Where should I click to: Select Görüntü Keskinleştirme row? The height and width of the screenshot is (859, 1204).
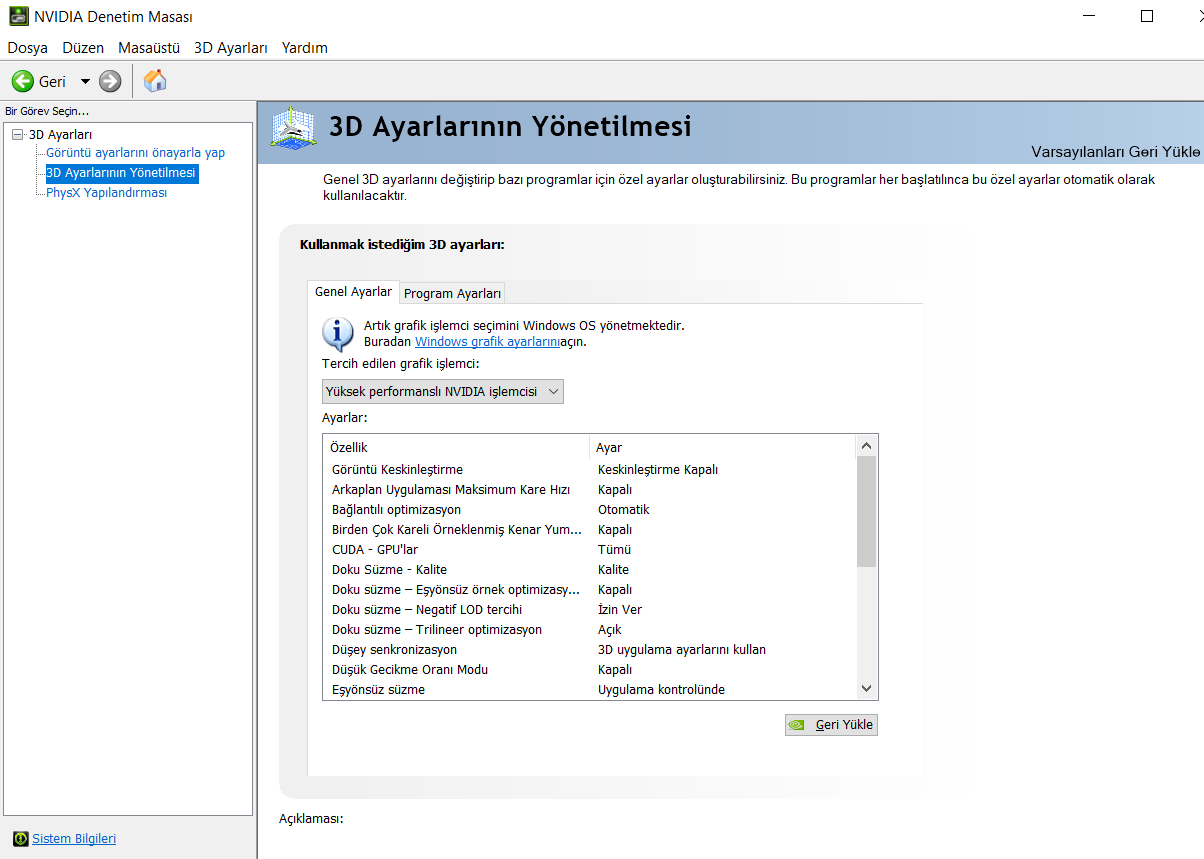590,469
